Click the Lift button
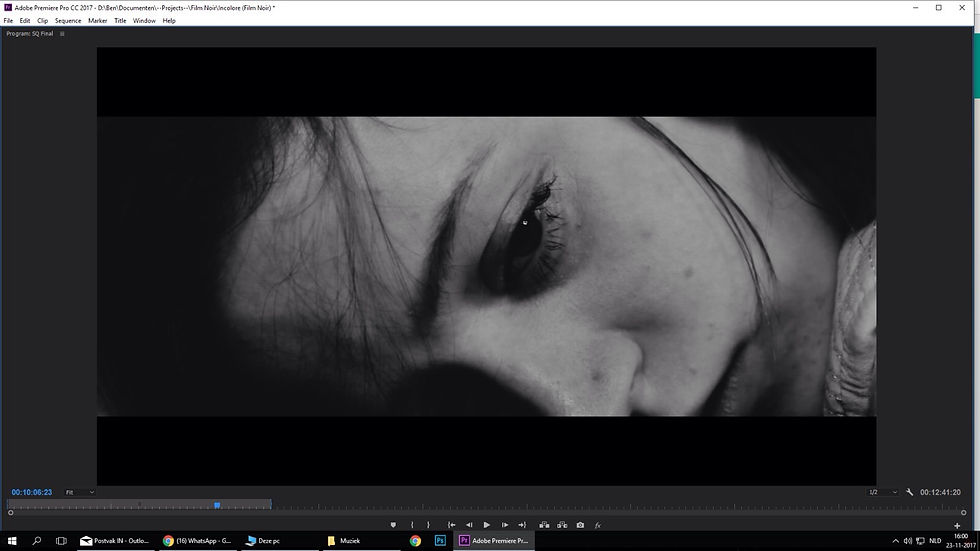The width and height of the screenshot is (980, 551). (544, 525)
